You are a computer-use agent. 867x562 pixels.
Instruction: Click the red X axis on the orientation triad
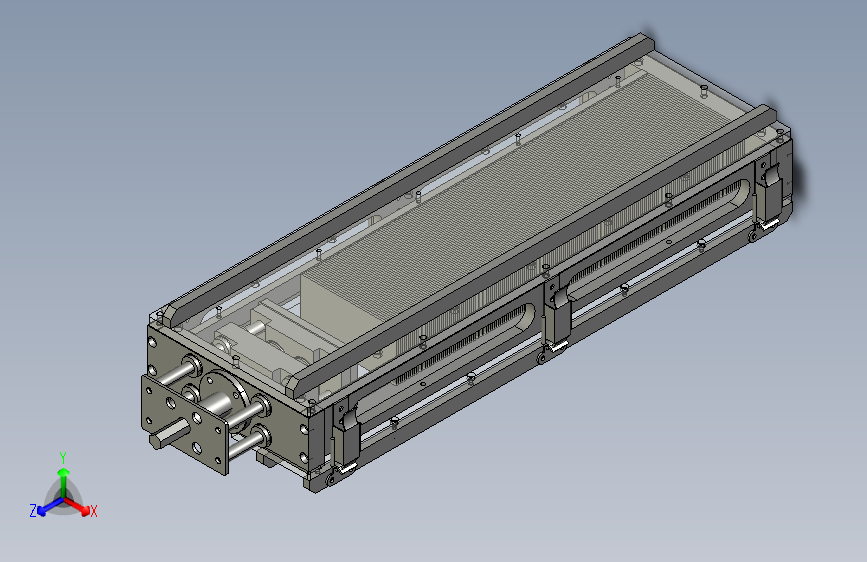81,507
